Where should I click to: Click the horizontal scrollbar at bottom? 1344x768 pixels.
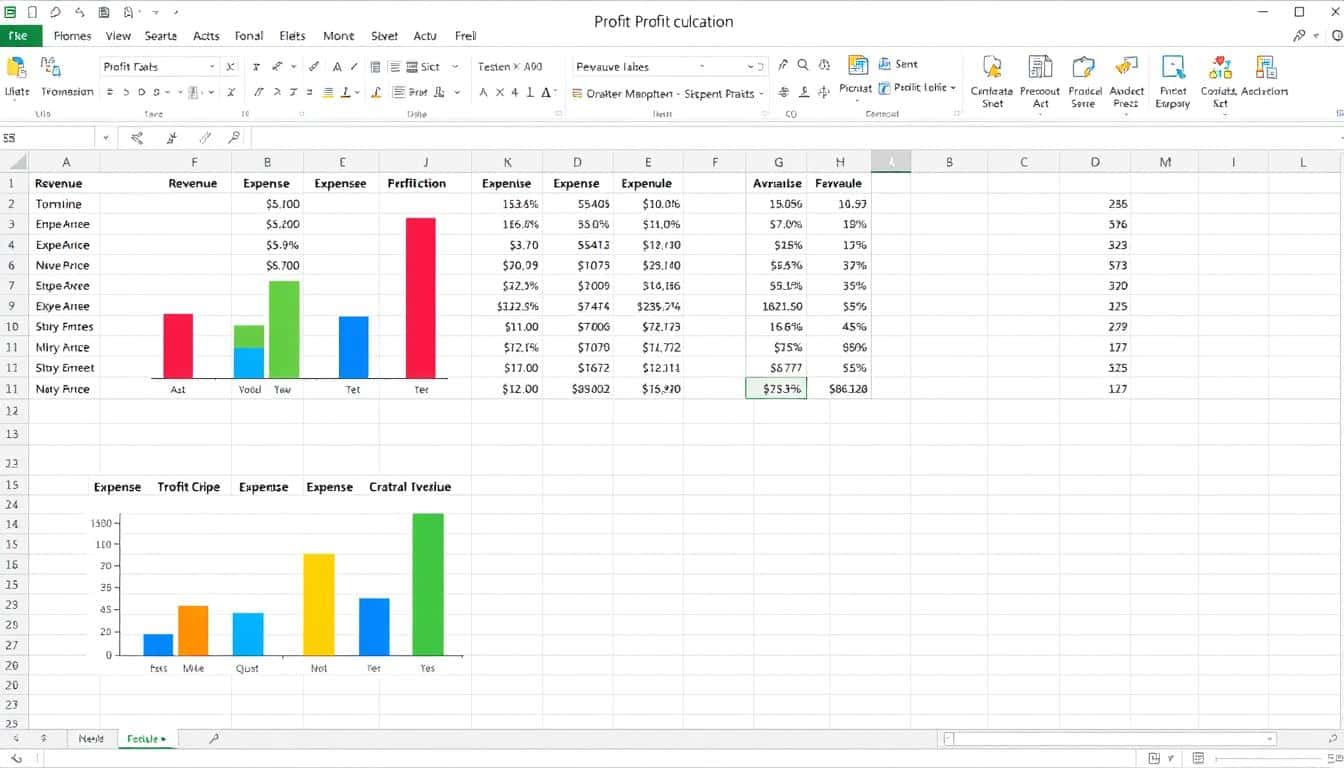tap(1110, 739)
